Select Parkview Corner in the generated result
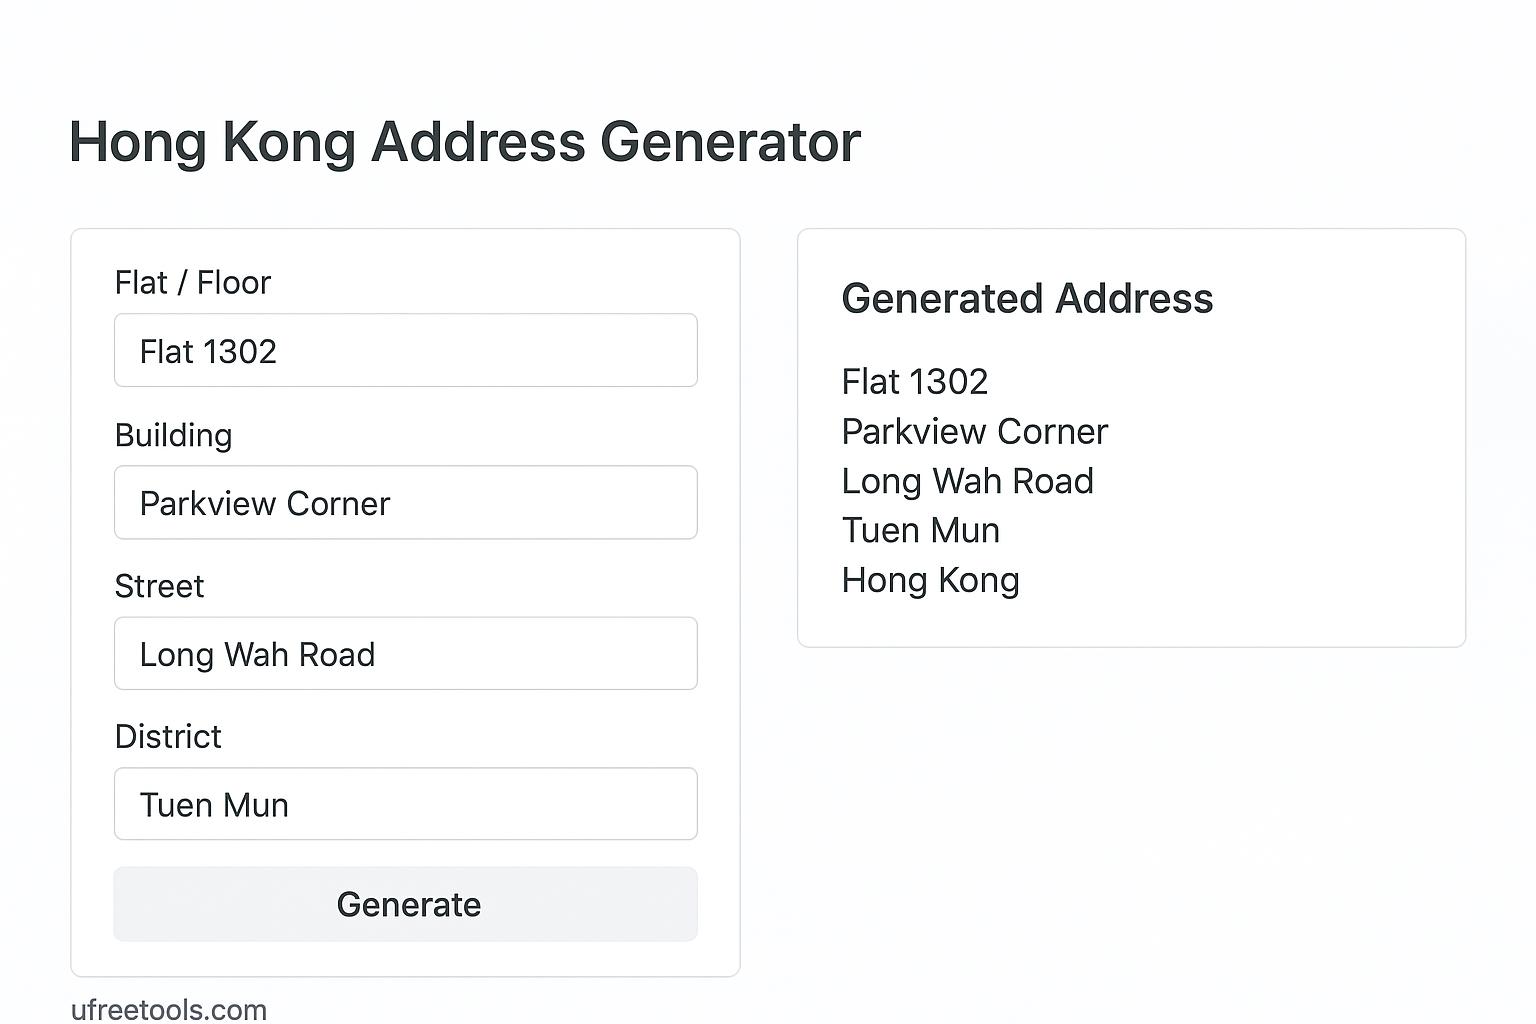The height and width of the screenshot is (1024, 1536). coord(975,432)
